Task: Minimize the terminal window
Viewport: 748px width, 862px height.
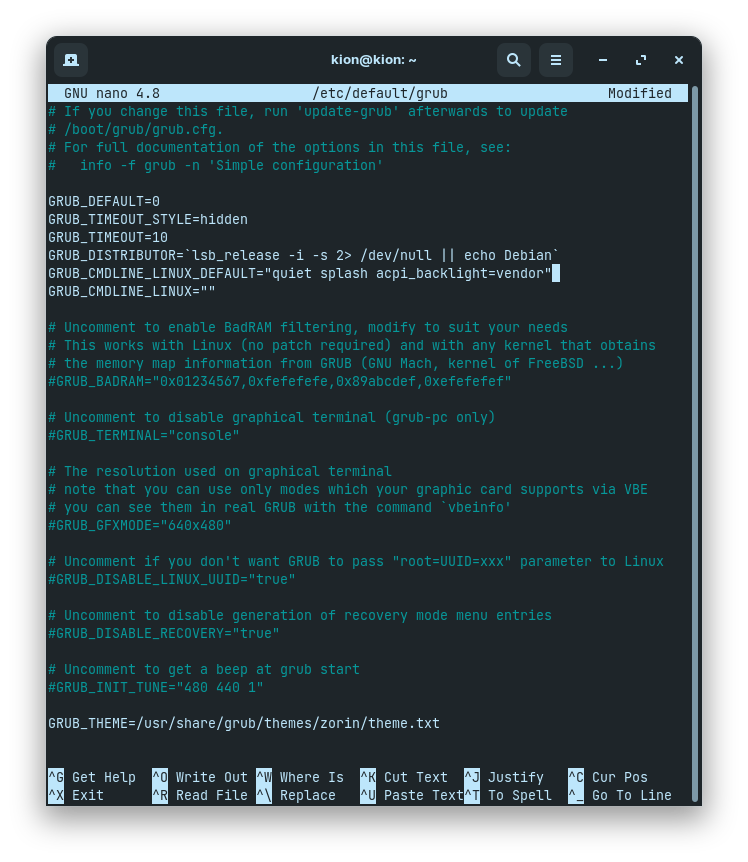Action: [x=603, y=60]
